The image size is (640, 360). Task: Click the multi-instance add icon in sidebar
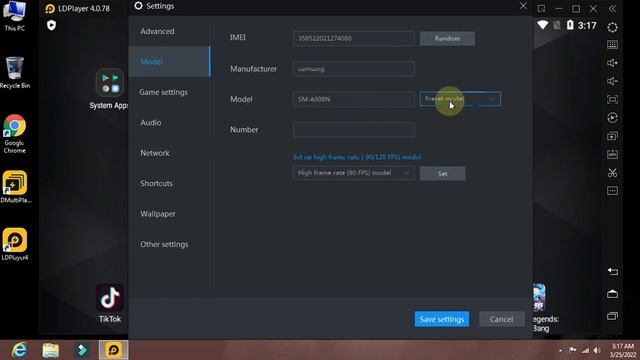[612, 136]
